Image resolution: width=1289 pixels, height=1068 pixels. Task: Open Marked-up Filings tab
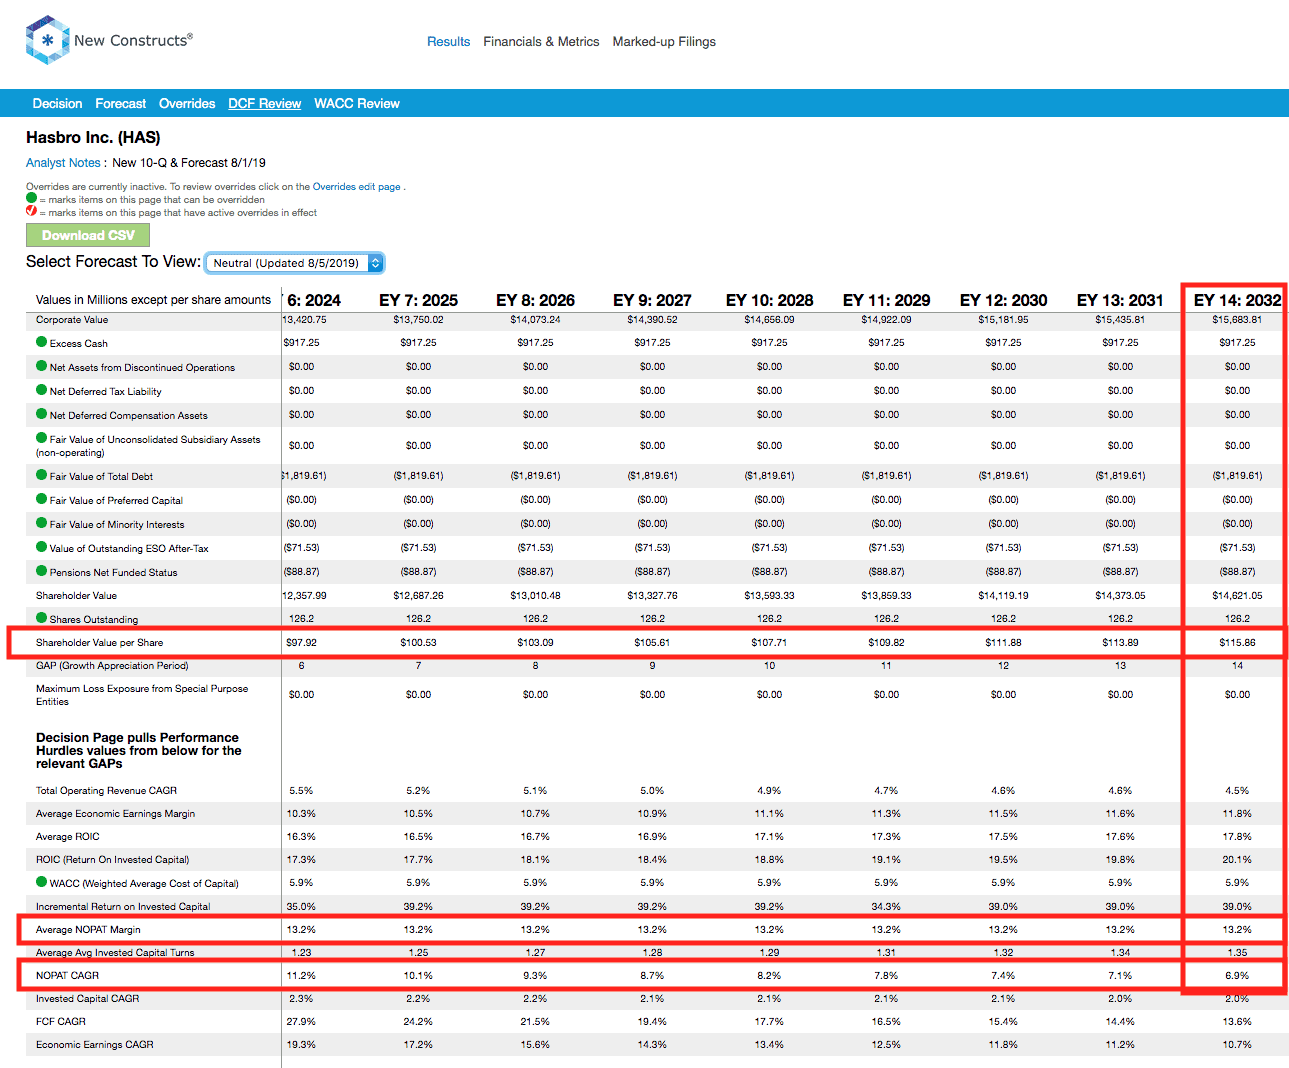pyautogui.click(x=664, y=42)
